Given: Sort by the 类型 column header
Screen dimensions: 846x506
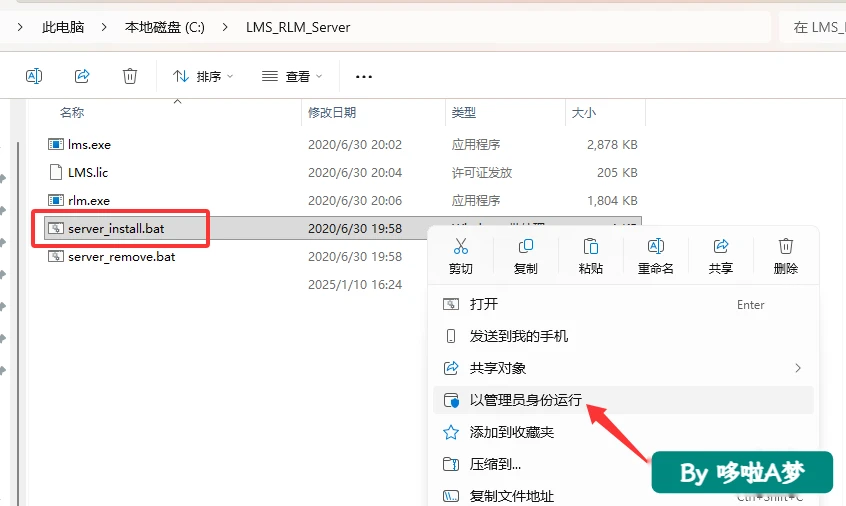Looking at the screenshot, I should point(463,112).
